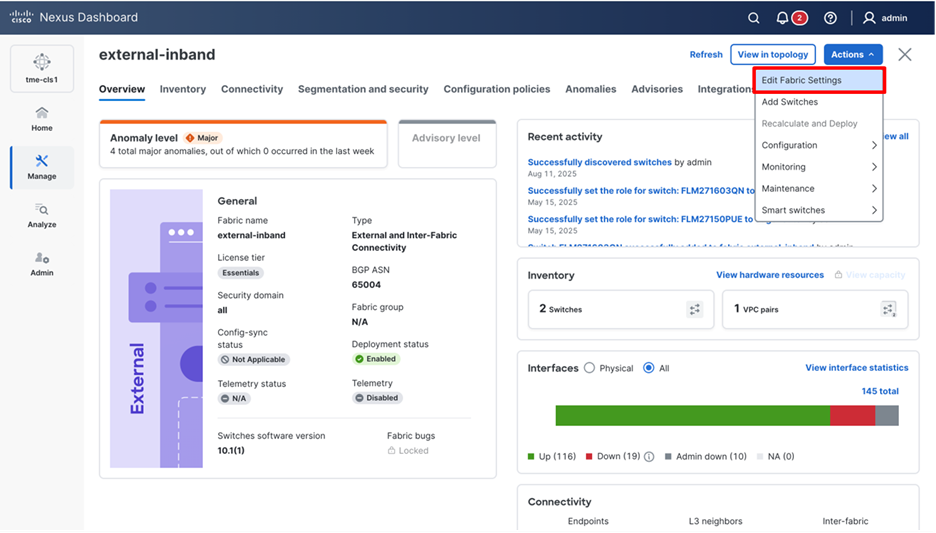Click the gray Admin down bar segment
The width and height of the screenshot is (936, 533).
point(887,415)
